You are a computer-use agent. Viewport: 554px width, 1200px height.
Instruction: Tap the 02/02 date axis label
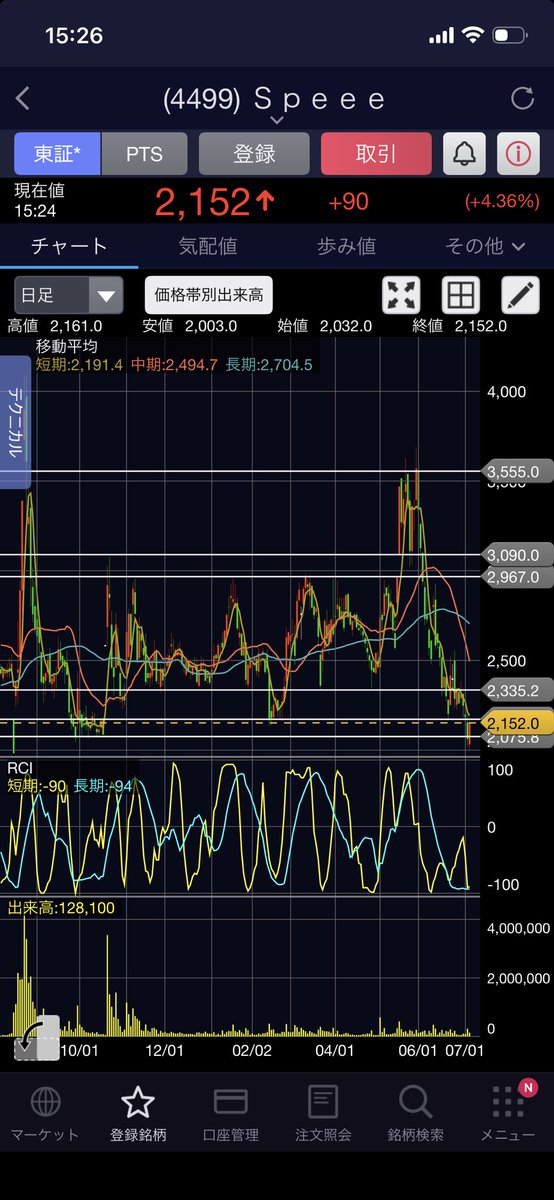252,1050
